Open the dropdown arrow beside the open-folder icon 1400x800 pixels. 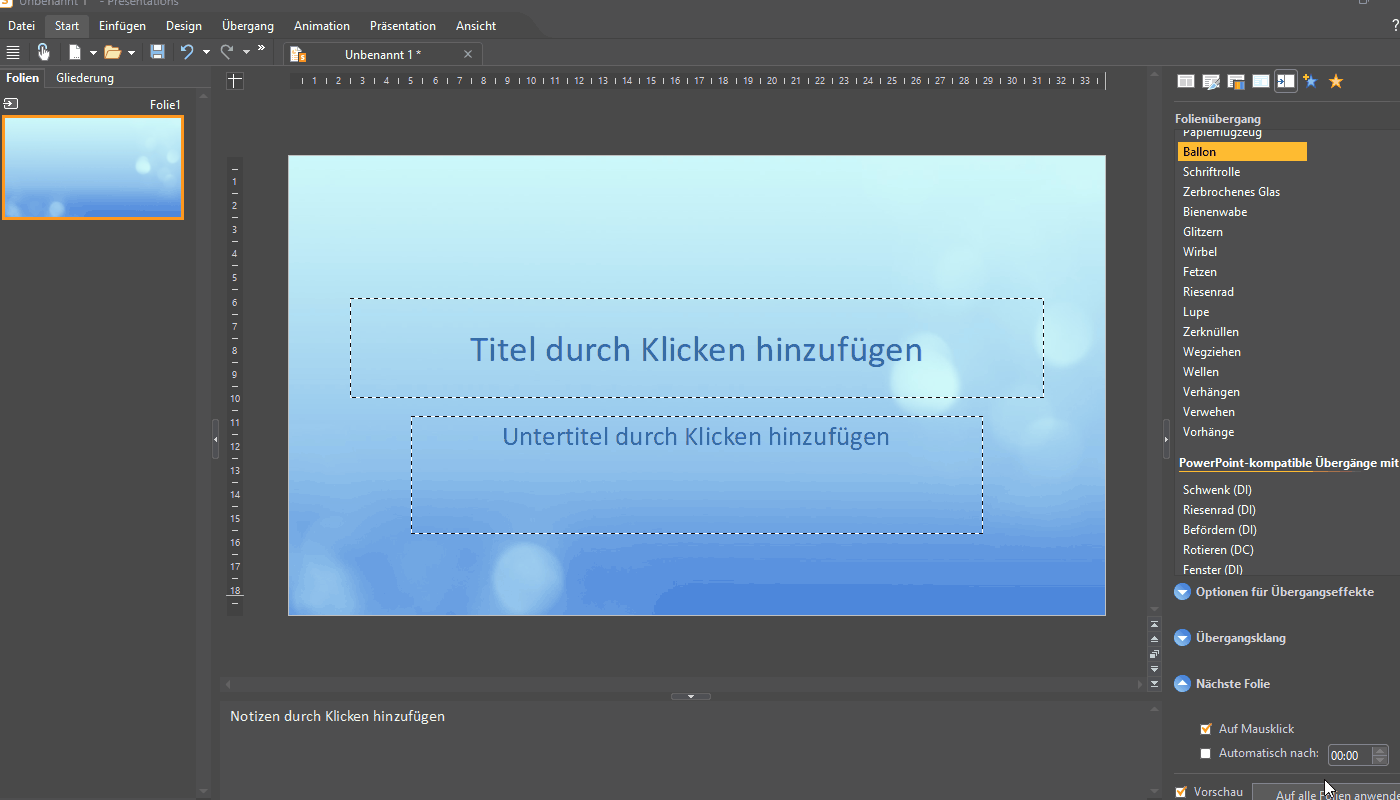[x=131, y=53]
